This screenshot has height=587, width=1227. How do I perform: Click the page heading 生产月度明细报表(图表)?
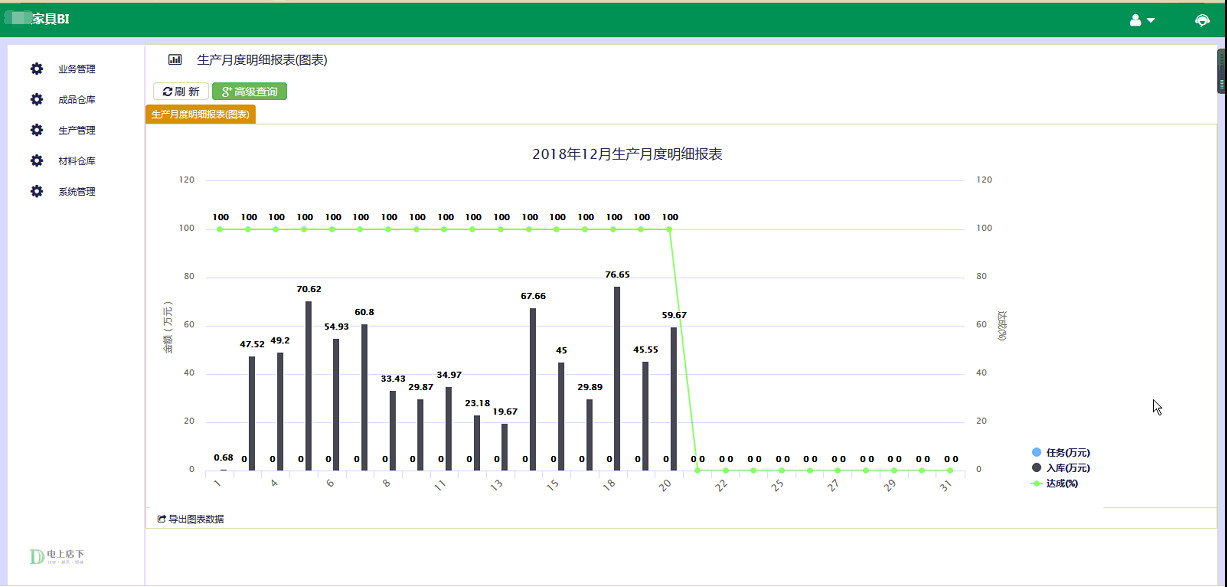click(x=262, y=60)
